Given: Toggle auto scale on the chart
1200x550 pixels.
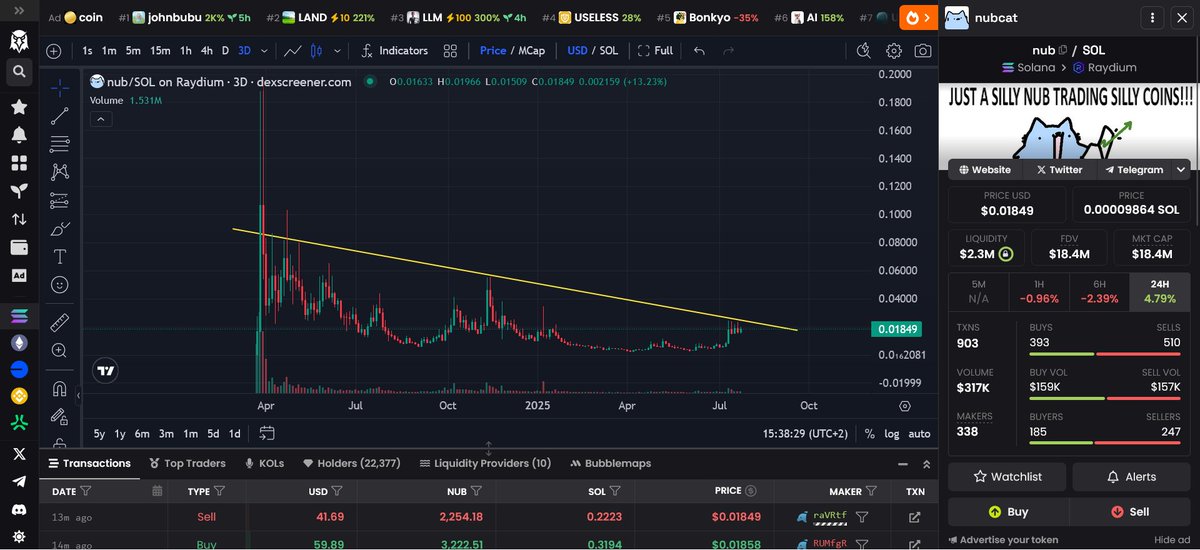Looking at the screenshot, I should (919, 434).
